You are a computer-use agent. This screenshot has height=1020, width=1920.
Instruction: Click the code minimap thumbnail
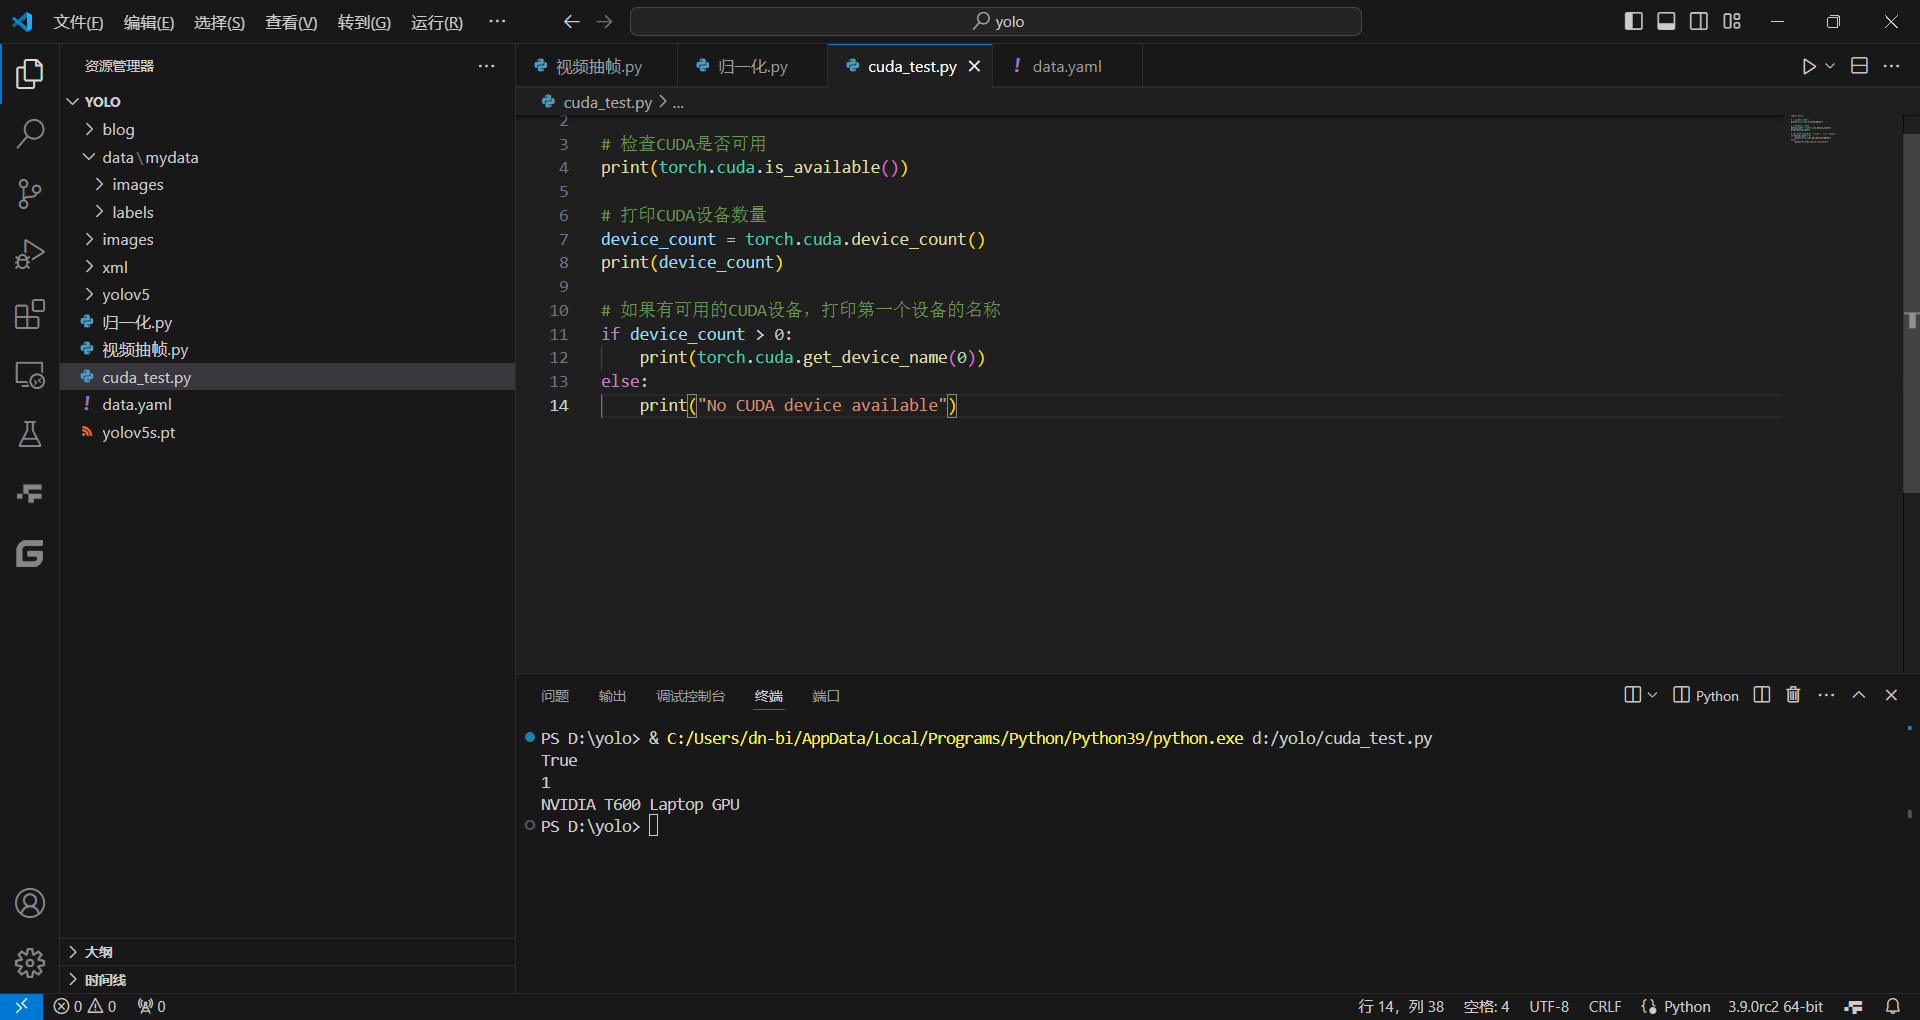coord(1812,130)
